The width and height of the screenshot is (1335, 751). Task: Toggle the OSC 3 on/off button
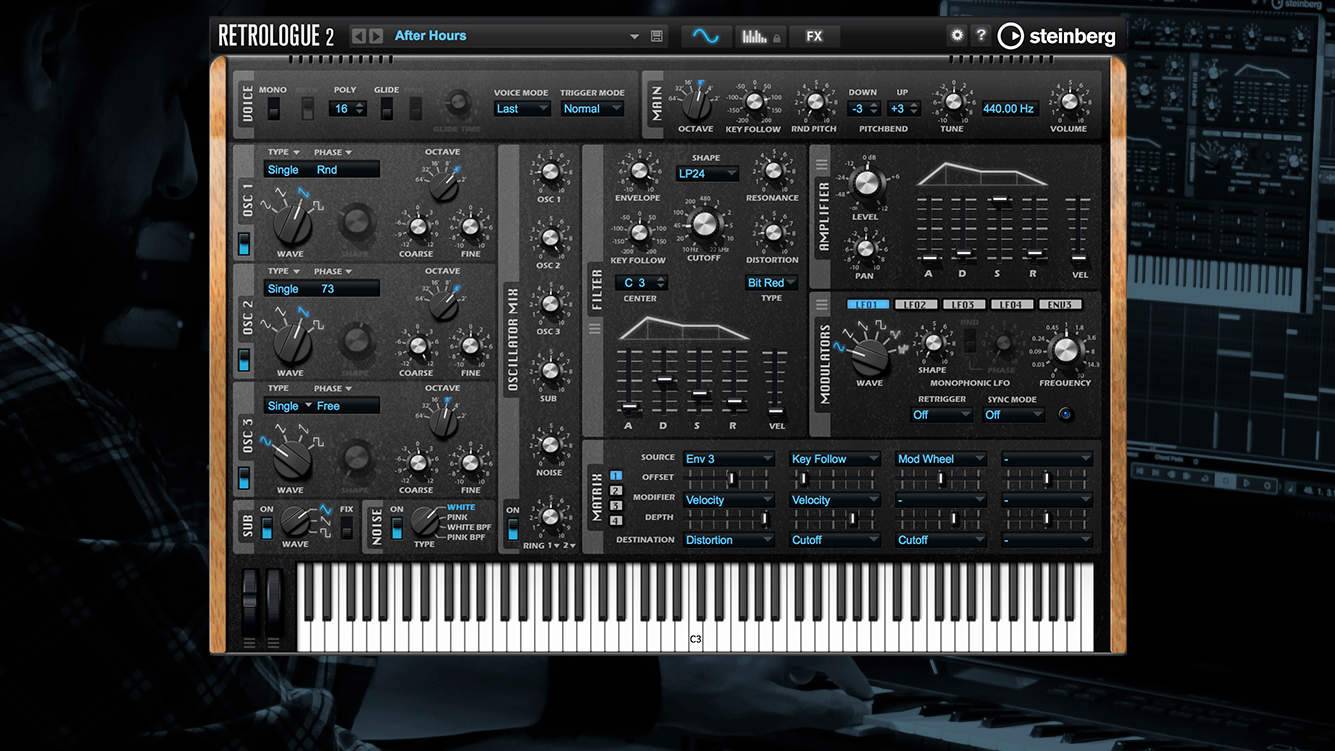pyautogui.click(x=243, y=478)
